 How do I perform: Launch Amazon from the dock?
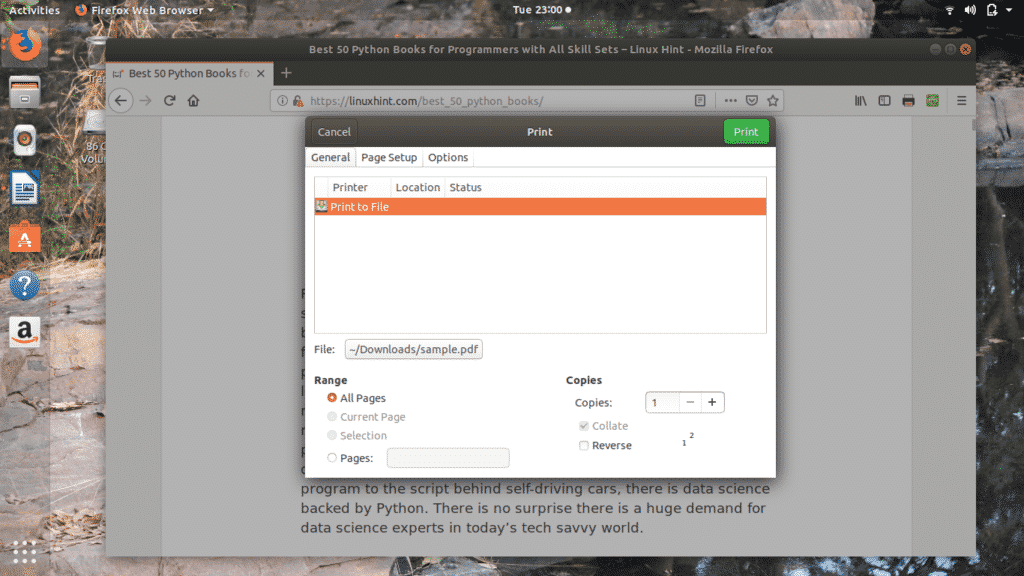click(25, 333)
